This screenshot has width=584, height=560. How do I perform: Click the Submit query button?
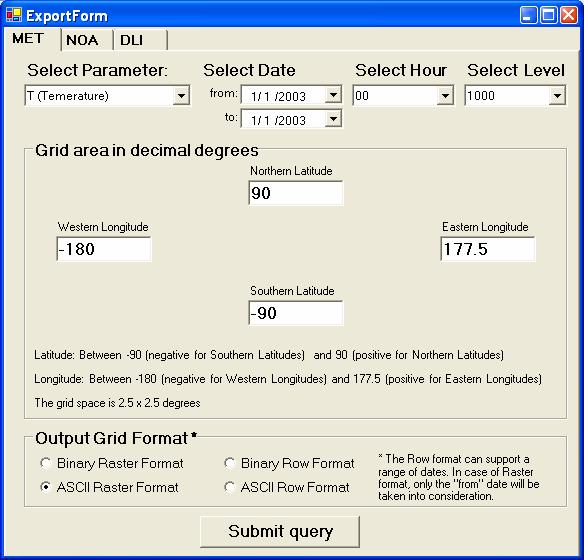[x=280, y=531]
